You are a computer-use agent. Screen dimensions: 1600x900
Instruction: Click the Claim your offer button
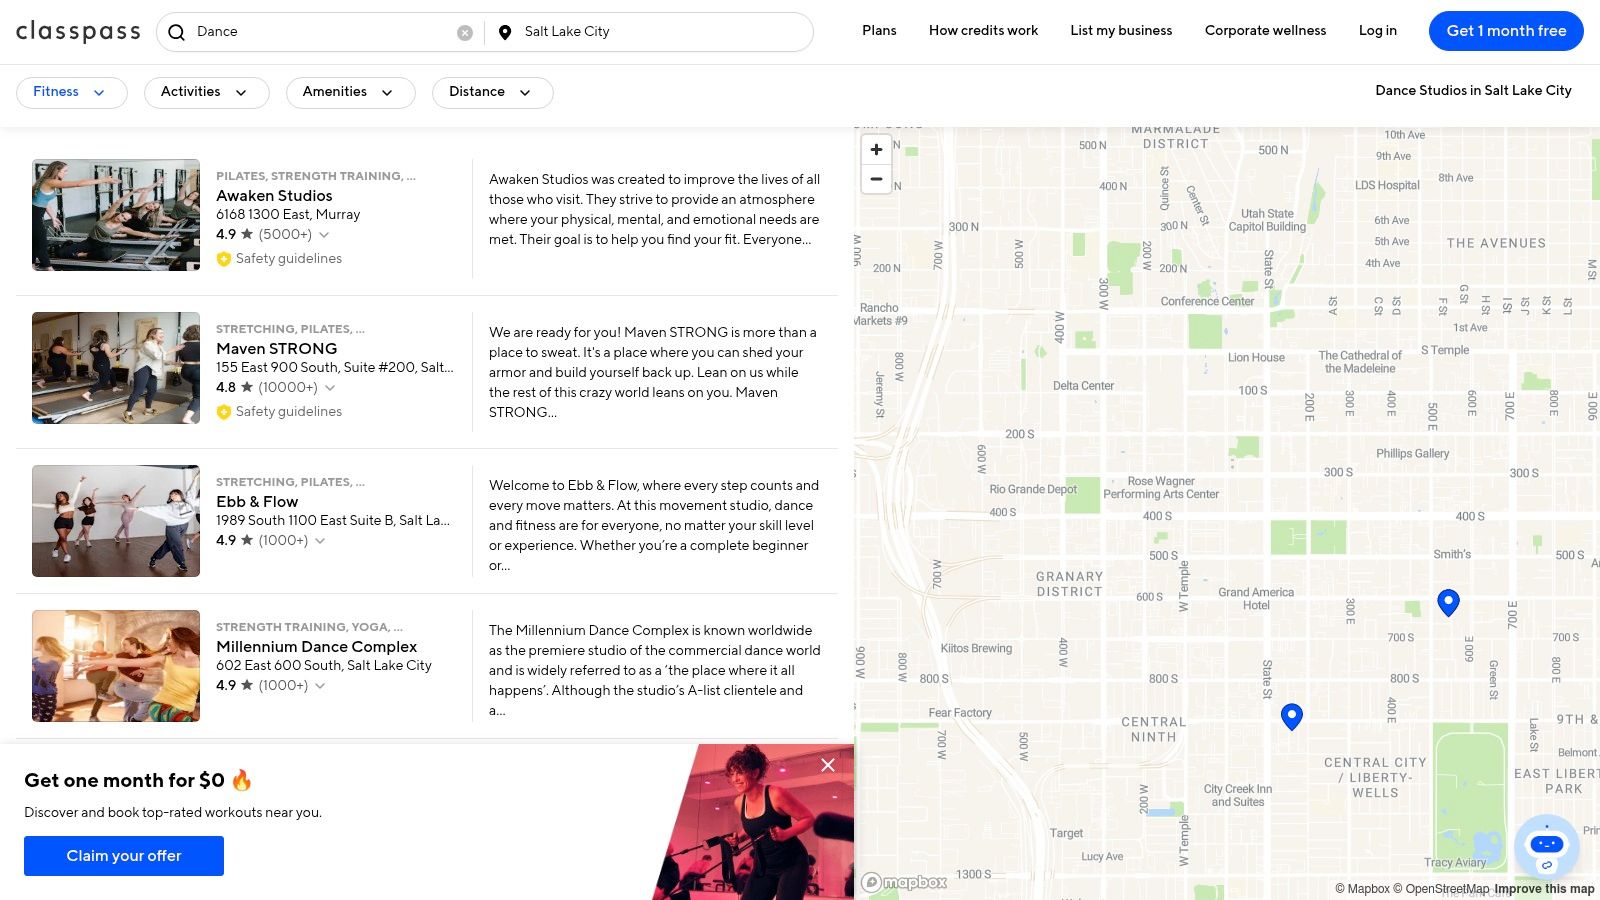[x=124, y=856]
